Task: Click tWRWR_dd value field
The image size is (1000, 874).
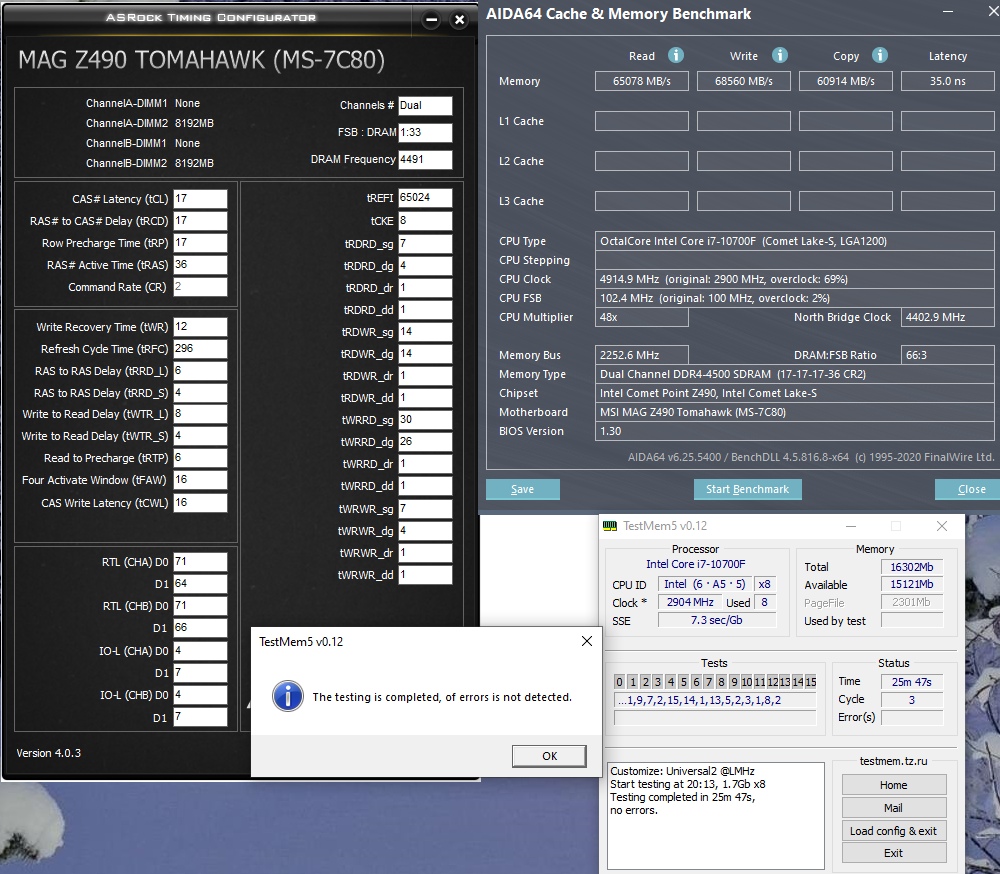Action: [425, 575]
